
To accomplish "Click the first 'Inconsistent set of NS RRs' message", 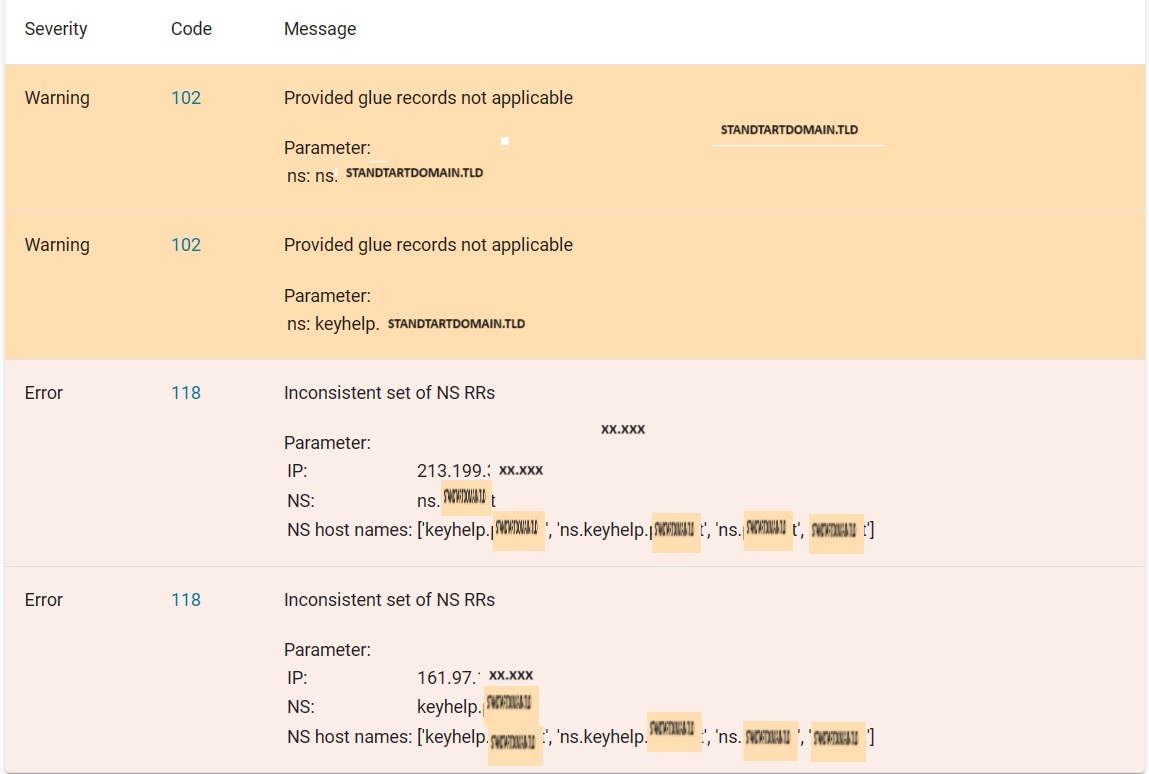I will (389, 393).
